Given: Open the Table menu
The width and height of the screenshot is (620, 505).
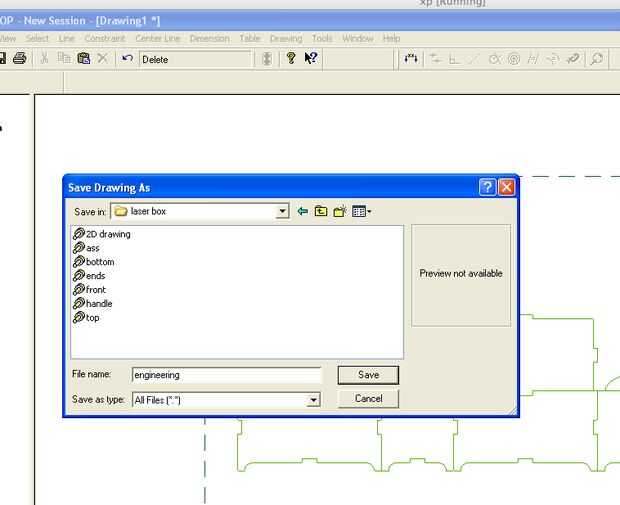Looking at the screenshot, I should point(250,38).
